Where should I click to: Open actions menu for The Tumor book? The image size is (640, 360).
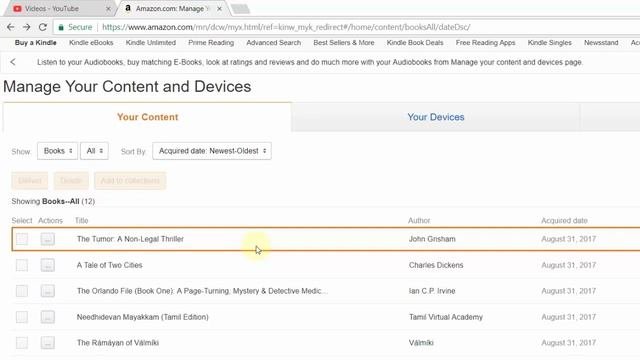click(x=48, y=239)
